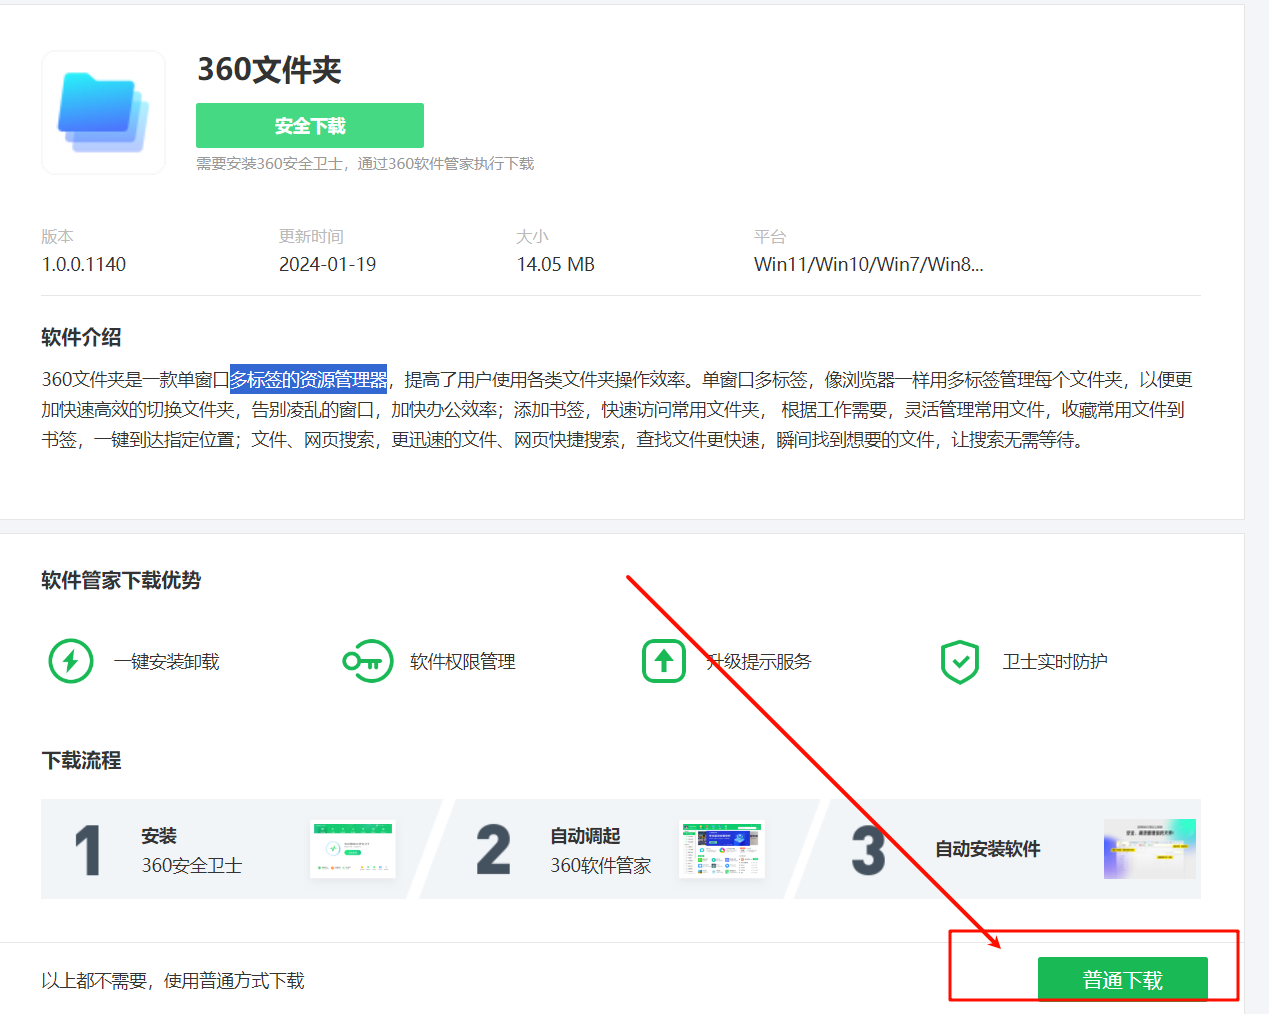
Task: Click the green 安全下载 button
Action: [x=310, y=126]
